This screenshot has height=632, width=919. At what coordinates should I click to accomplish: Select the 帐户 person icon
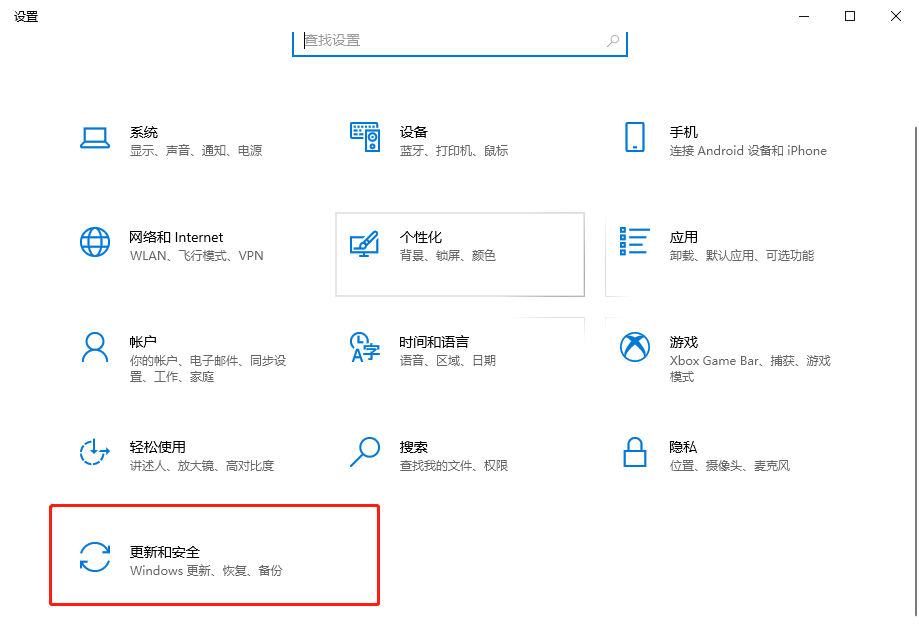click(95, 349)
